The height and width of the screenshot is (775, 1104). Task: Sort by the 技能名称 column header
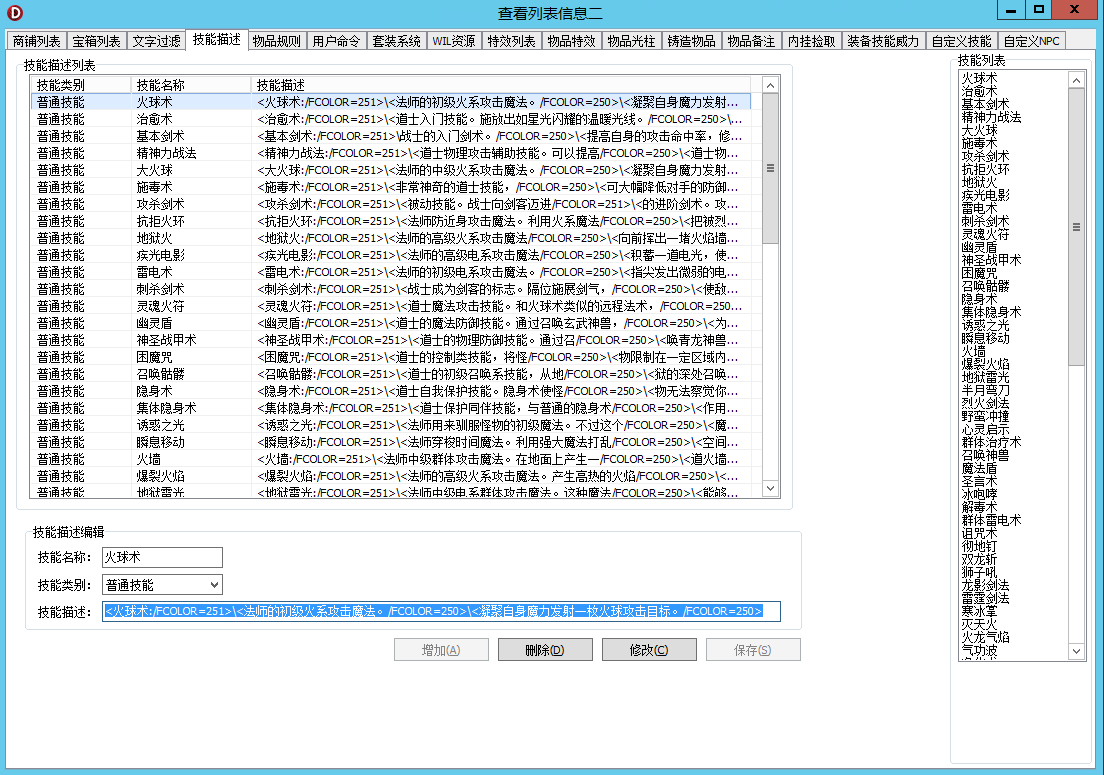click(190, 85)
